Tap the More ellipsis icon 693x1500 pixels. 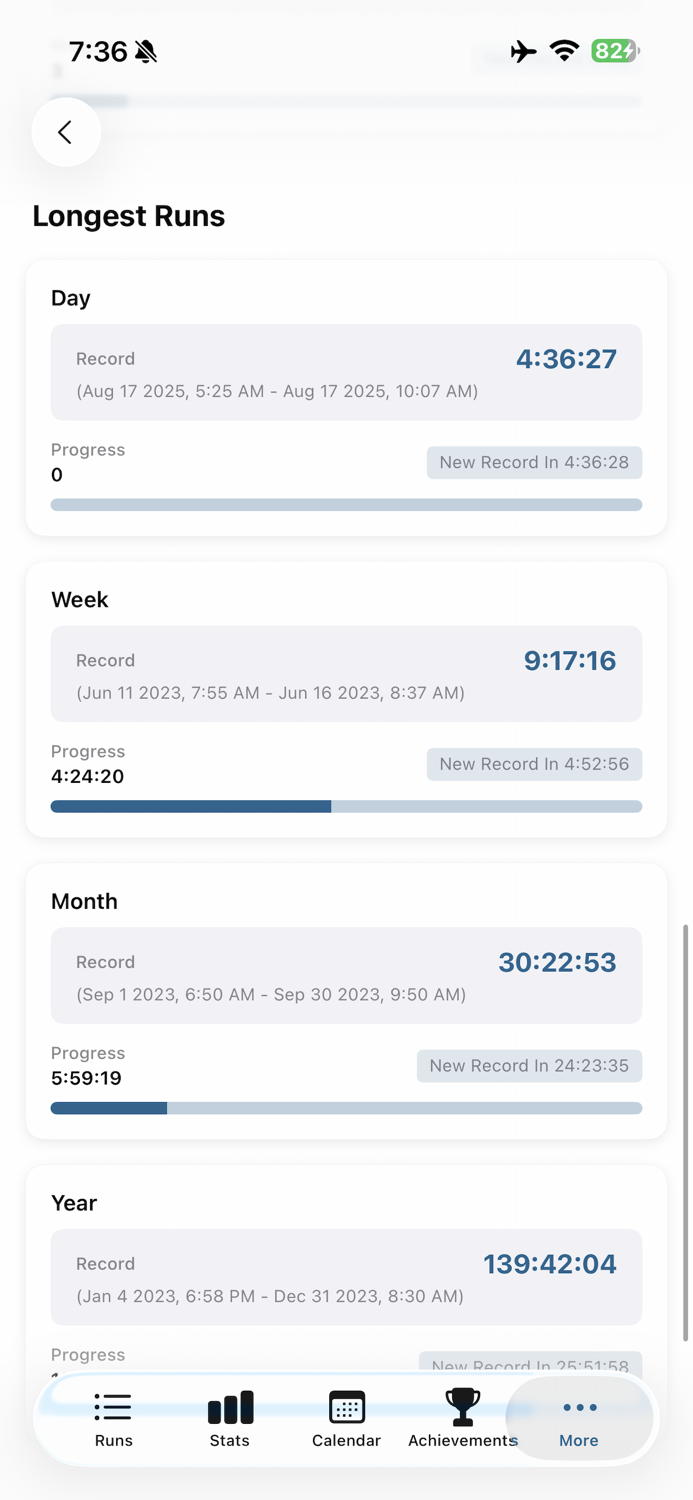tap(578, 1406)
